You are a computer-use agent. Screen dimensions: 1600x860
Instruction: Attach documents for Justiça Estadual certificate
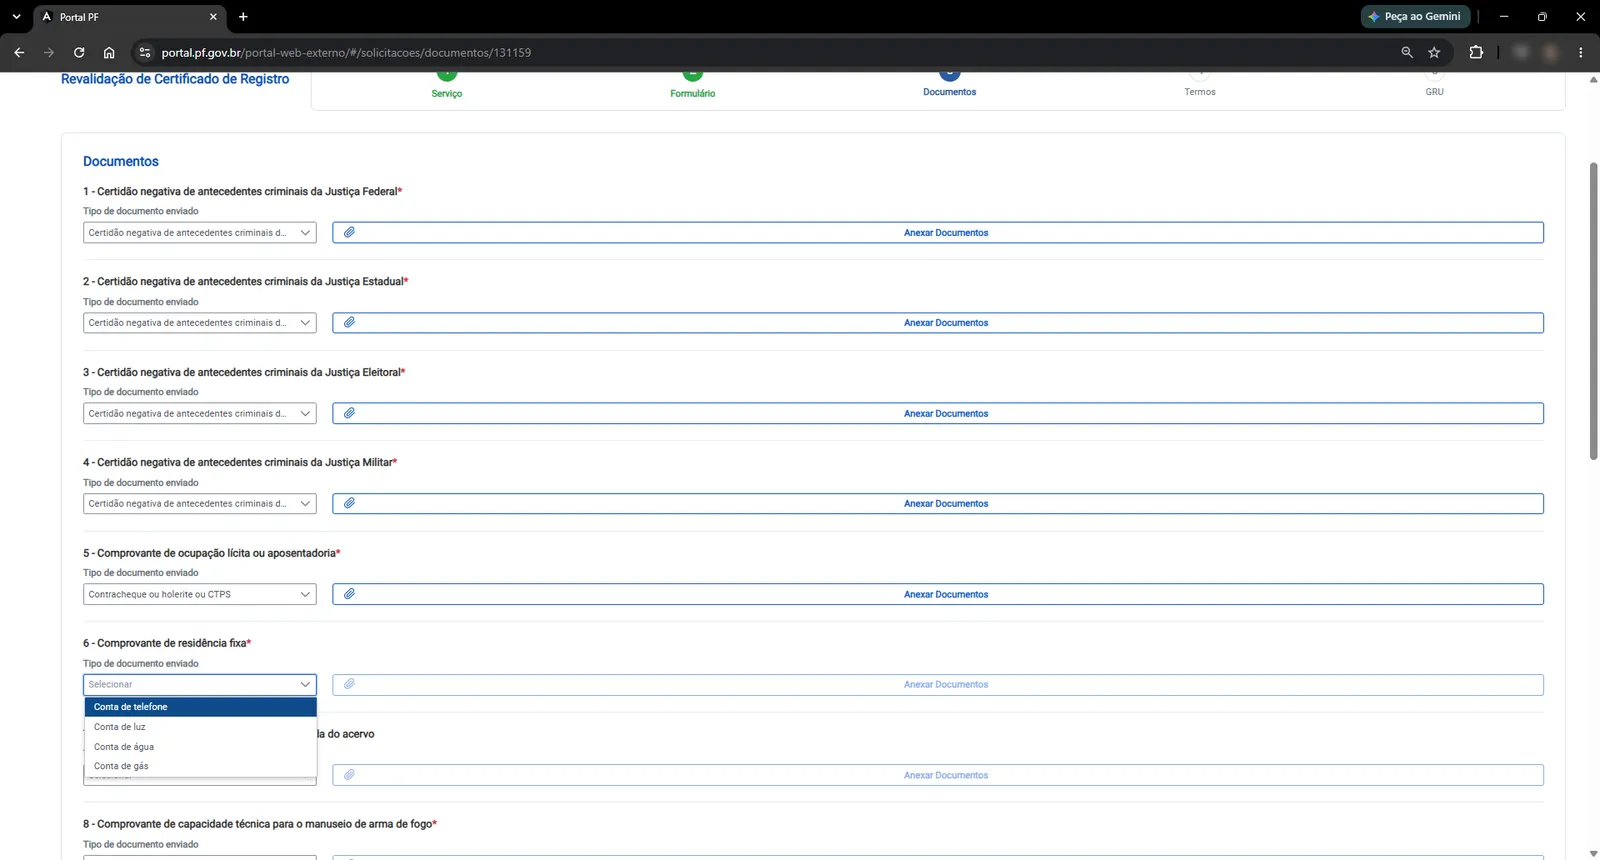click(x=938, y=323)
